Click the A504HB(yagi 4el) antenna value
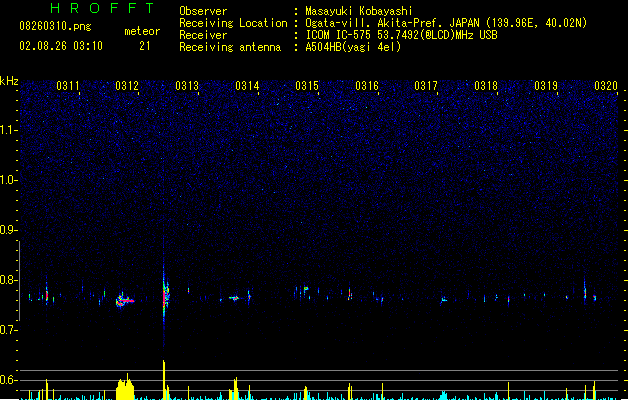Screen dimensions: 629x400 353,47
